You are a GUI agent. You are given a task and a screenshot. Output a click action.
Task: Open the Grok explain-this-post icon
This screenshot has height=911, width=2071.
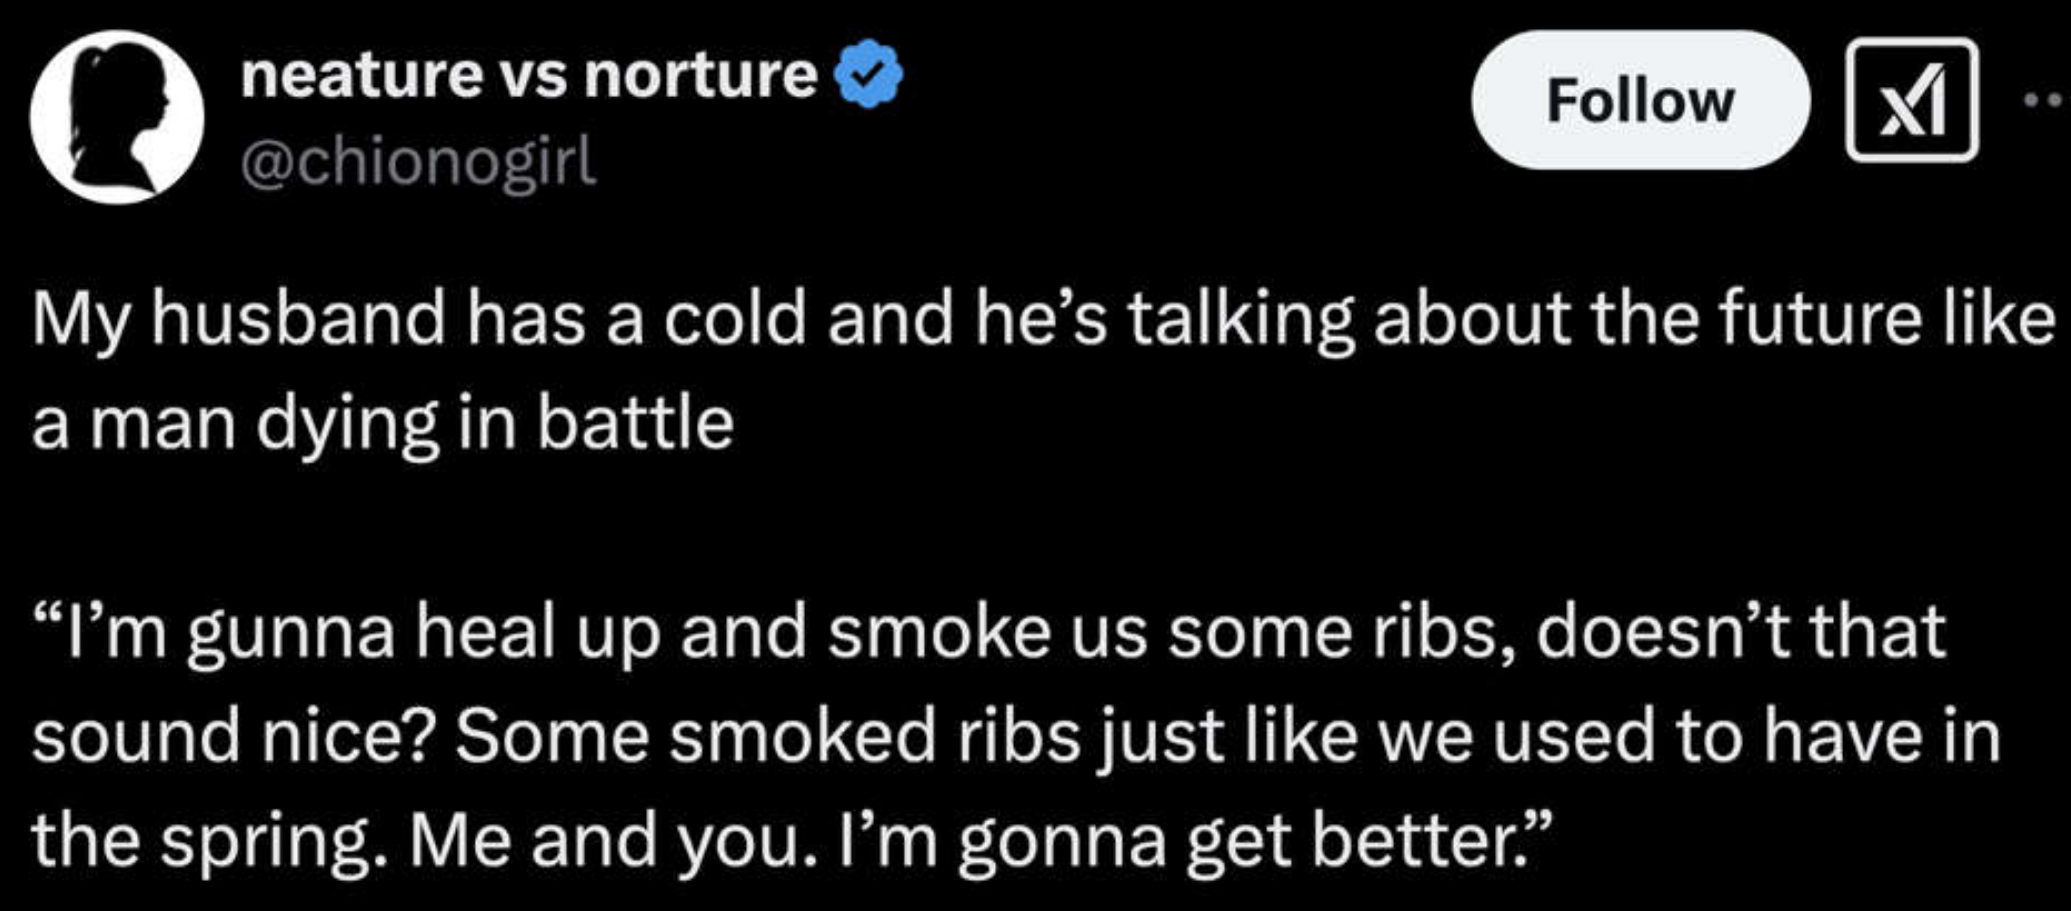[x=1911, y=100]
